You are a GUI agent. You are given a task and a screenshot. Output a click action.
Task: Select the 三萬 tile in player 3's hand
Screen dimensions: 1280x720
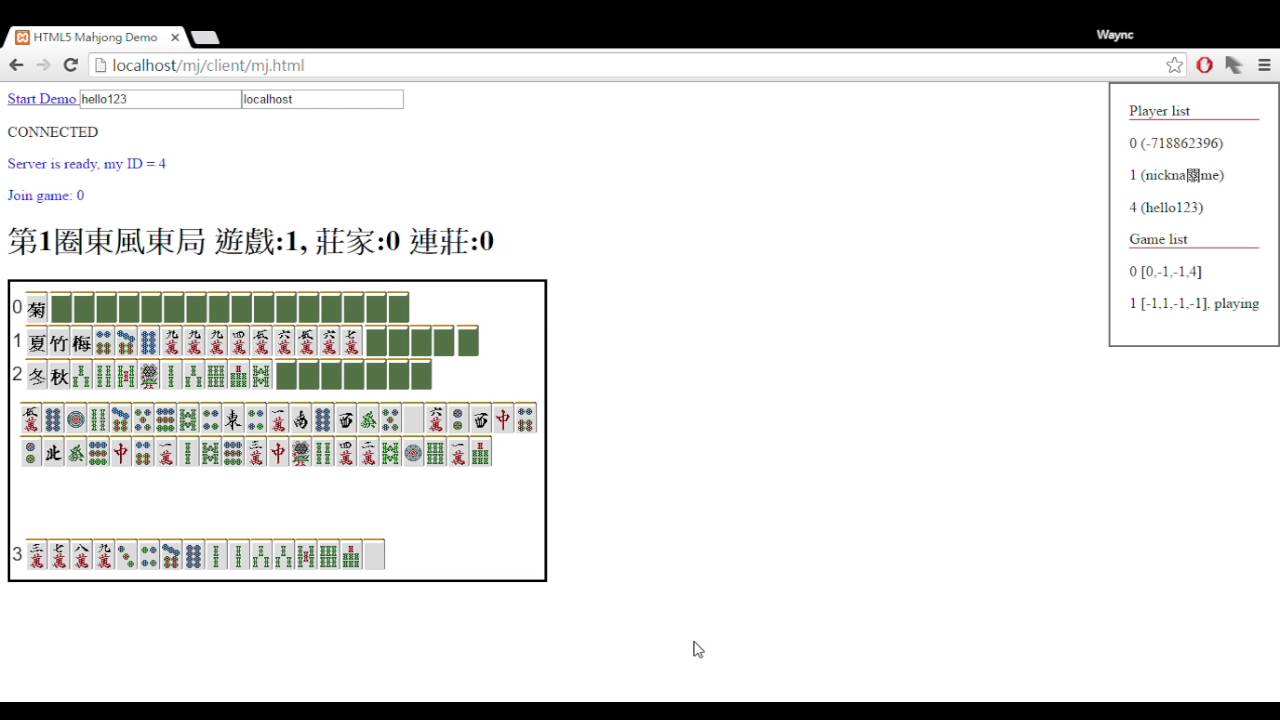(x=37, y=554)
